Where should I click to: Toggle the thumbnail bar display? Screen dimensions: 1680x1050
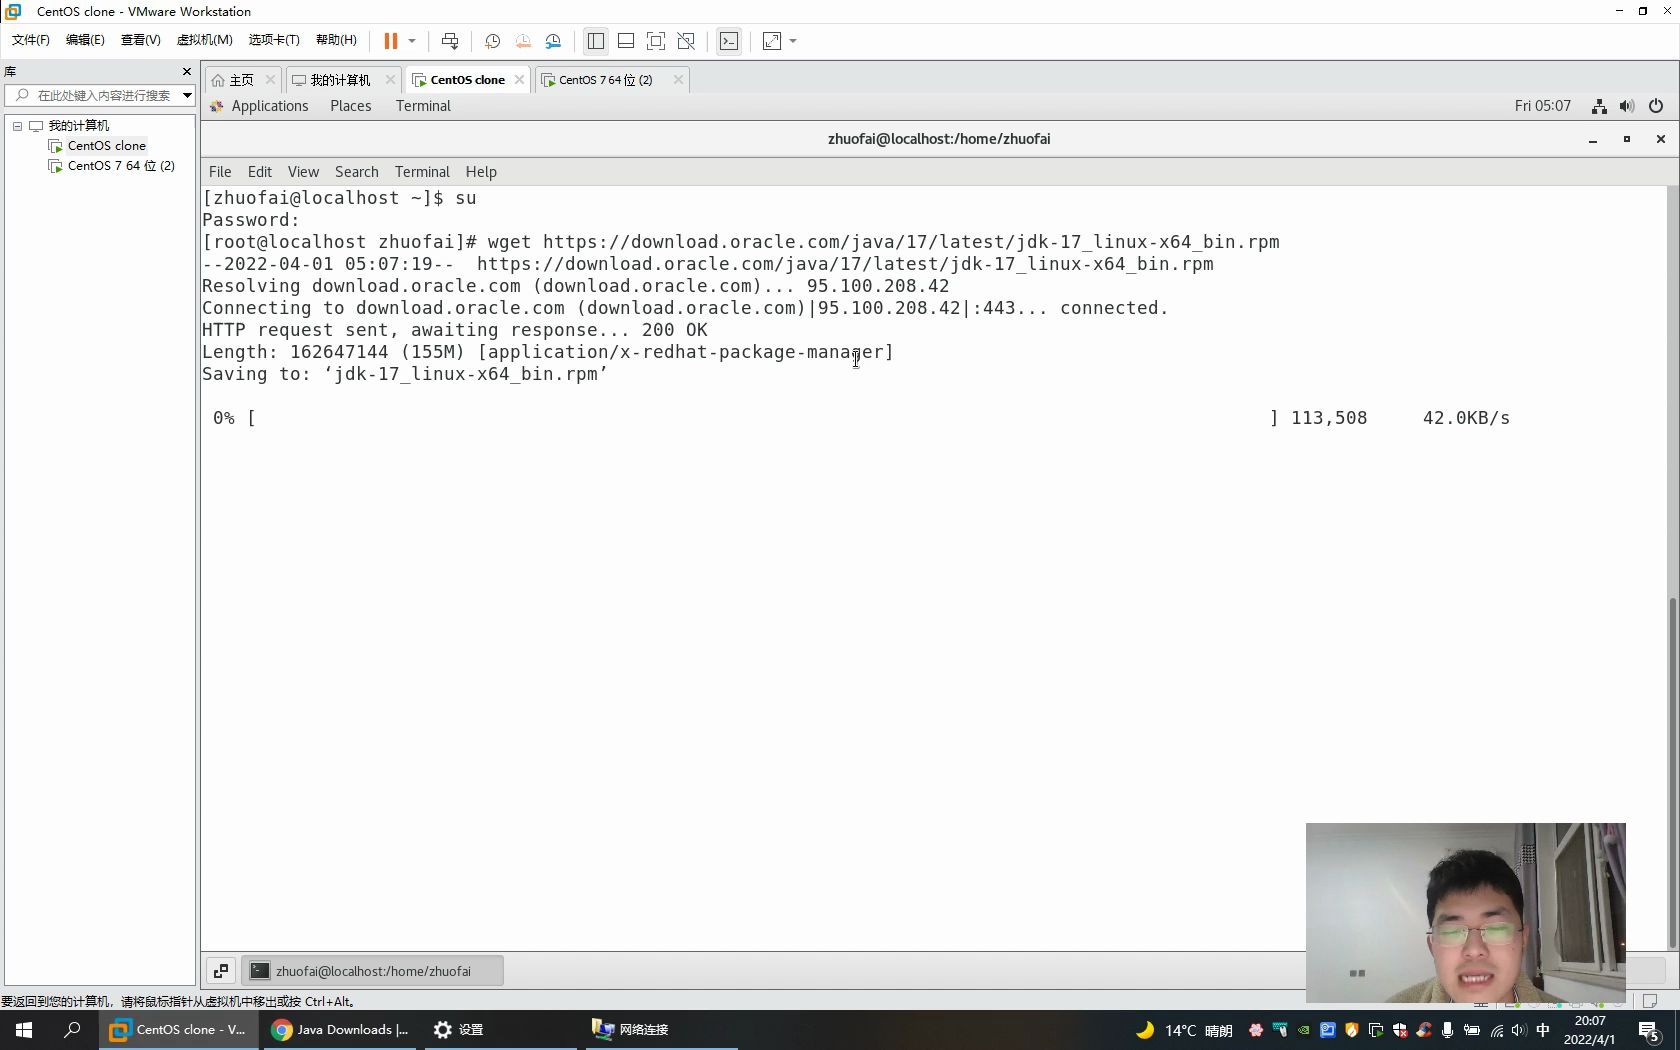tap(626, 41)
